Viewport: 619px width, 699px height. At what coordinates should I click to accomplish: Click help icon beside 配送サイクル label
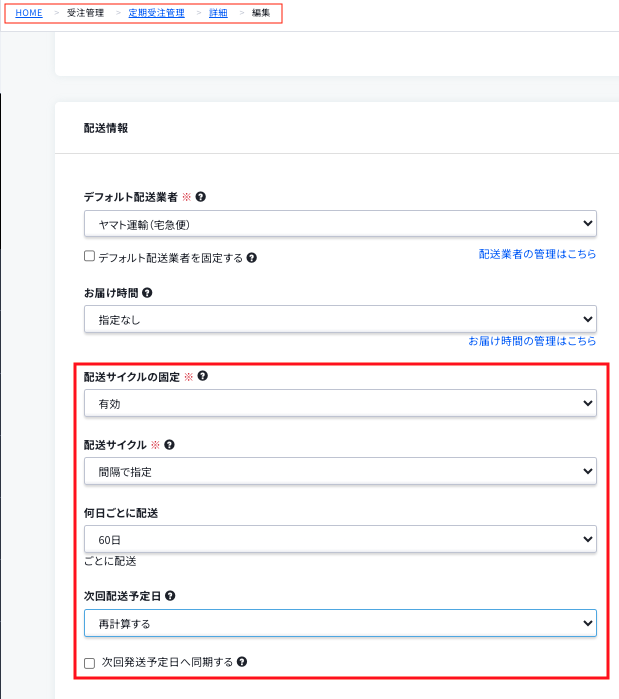(x=169, y=444)
